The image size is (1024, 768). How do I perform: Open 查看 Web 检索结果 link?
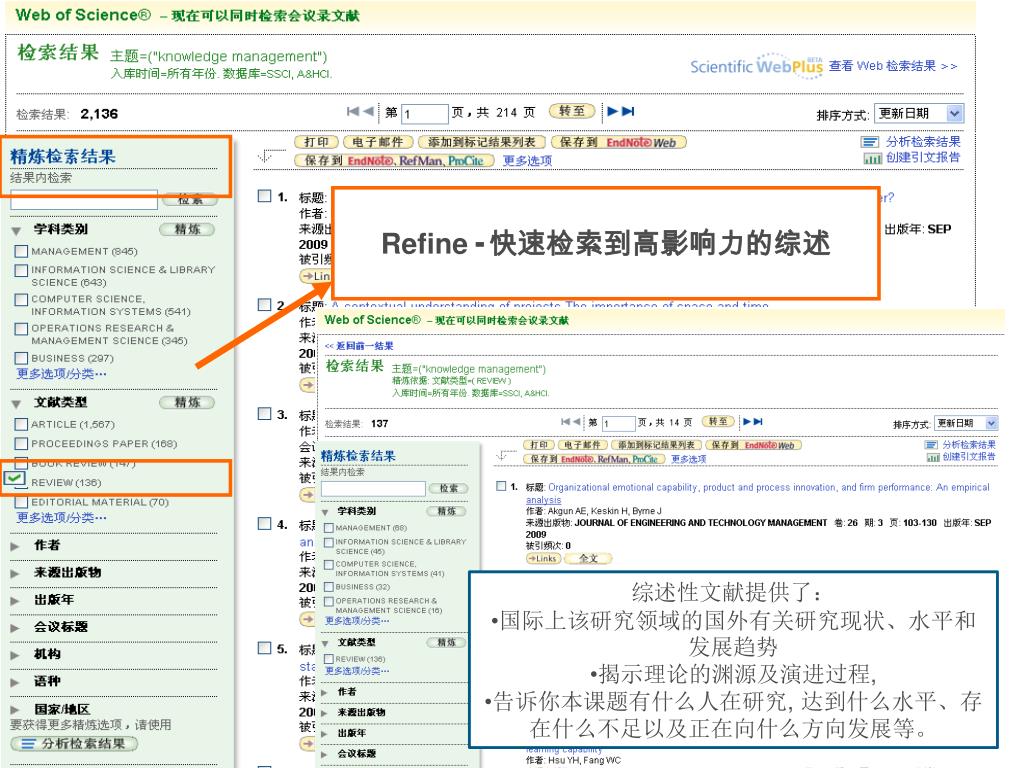click(x=893, y=66)
